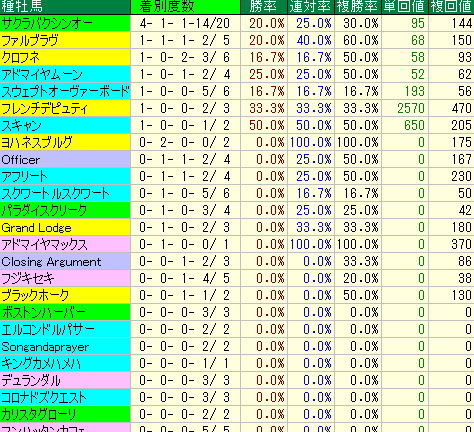Select the キングカメハメハ sire name

coord(65,363)
